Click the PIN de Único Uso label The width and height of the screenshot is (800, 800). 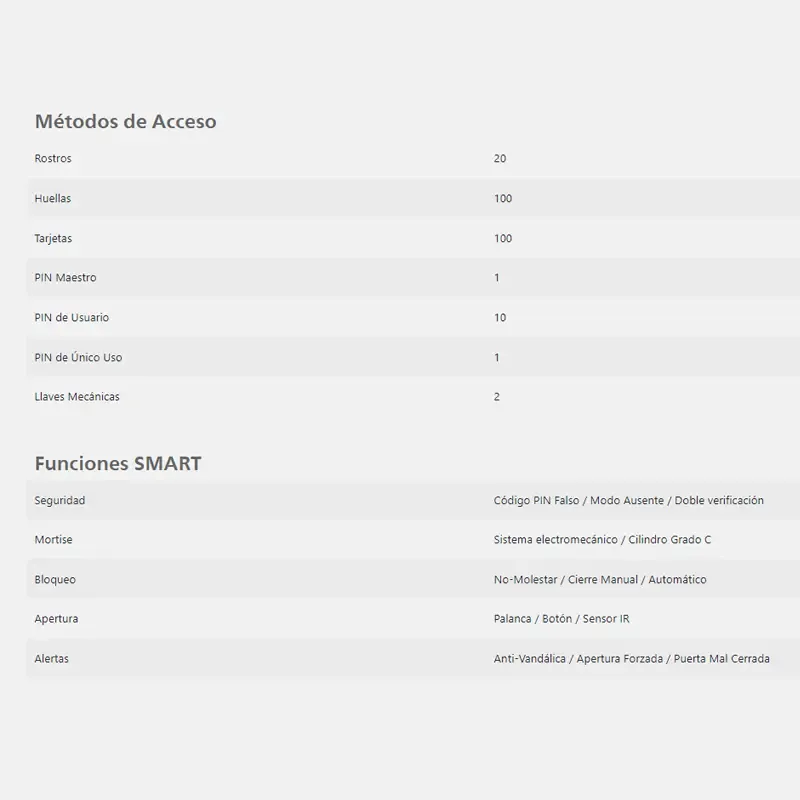(78, 357)
